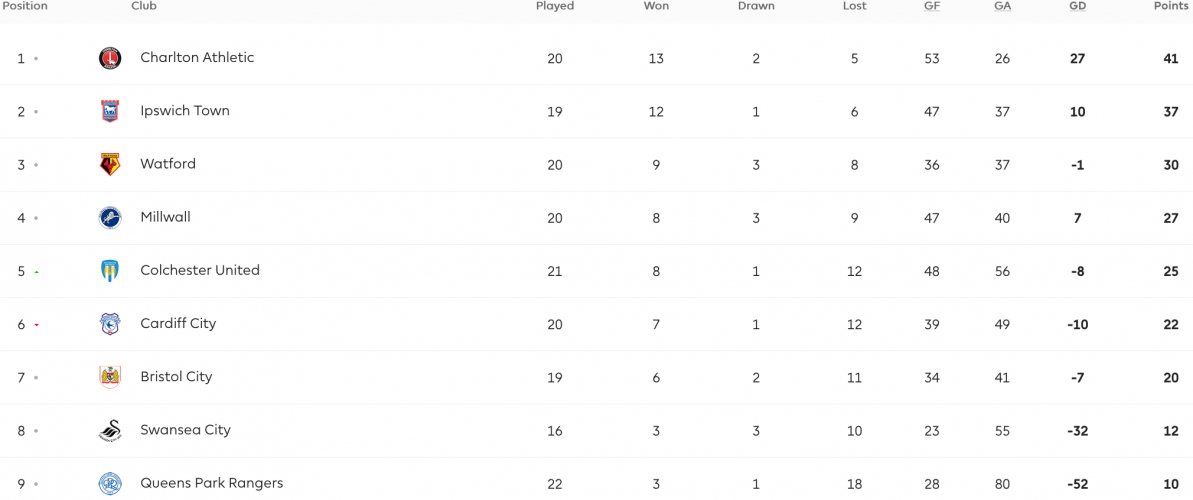Screen dimensions: 1193x500
Task: Open the Colchester United crest icon
Action: pyautogui.click(x=110, y=271)
